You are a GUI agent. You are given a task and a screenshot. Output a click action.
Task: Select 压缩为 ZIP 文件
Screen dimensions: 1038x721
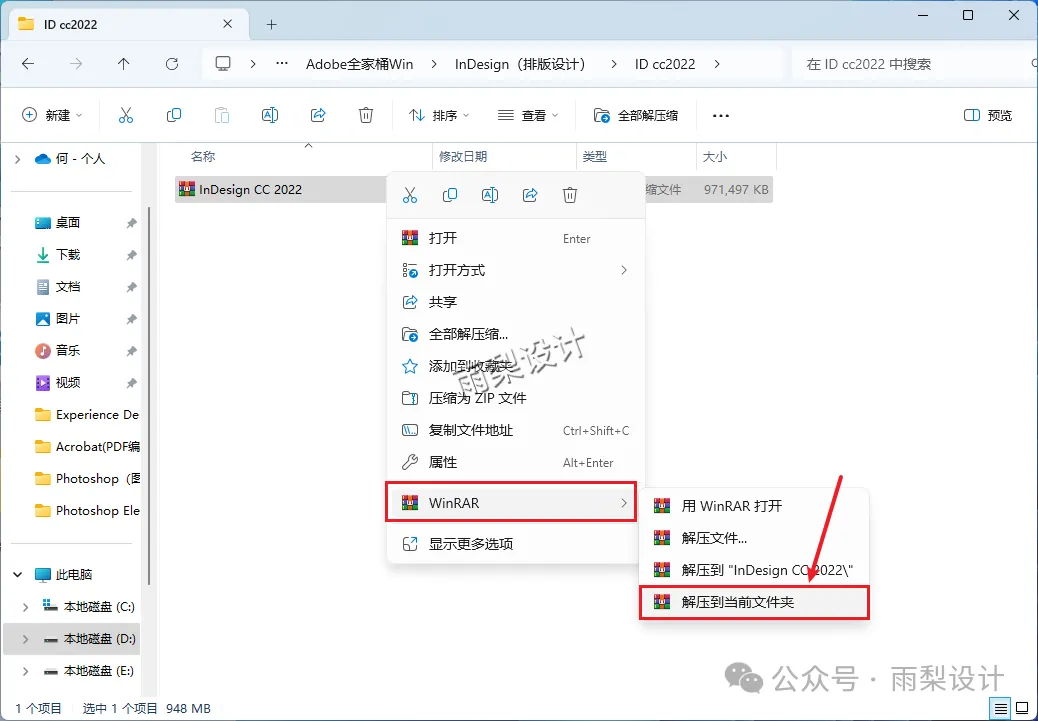click(x=516, y=398)
